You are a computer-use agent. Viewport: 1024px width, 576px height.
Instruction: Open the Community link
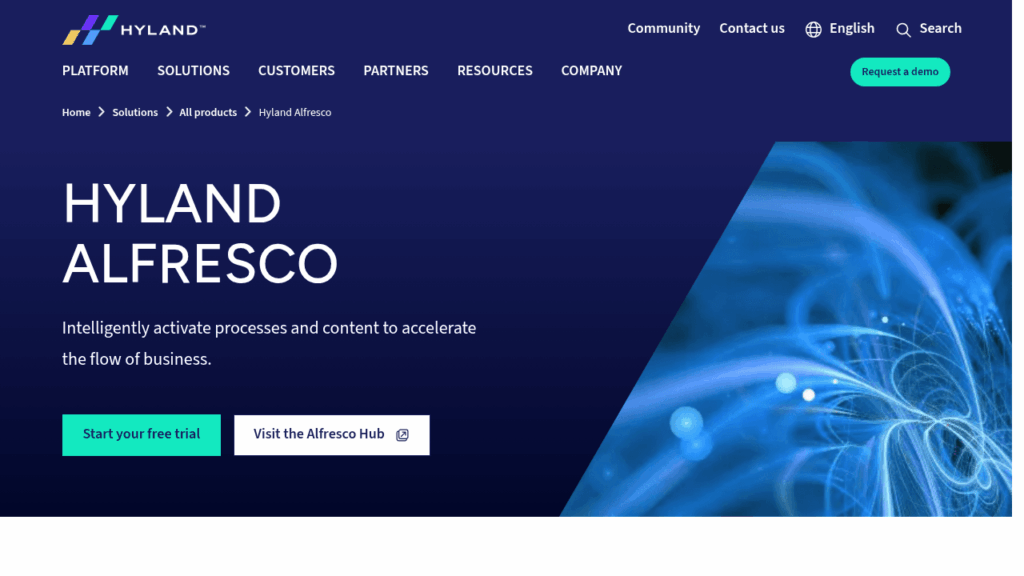[x=664, y=29]
